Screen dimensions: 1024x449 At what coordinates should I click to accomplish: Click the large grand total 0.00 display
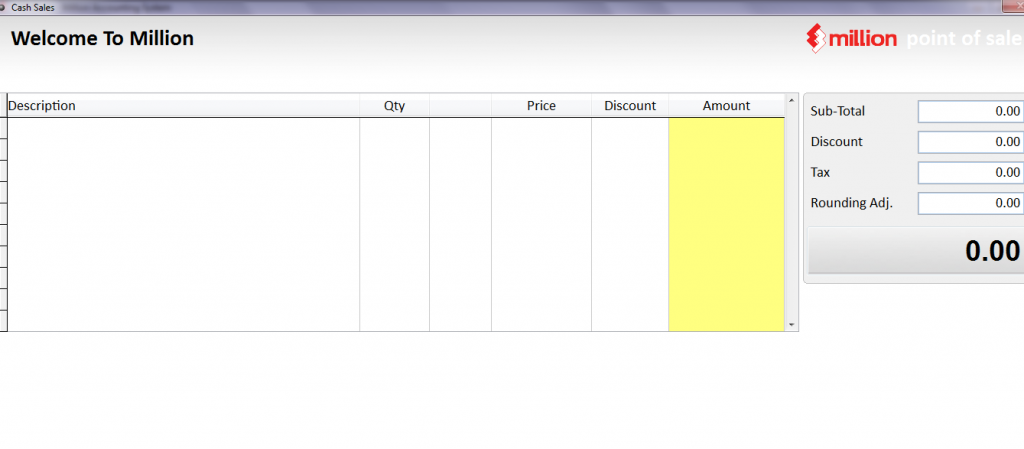[915, 251]
